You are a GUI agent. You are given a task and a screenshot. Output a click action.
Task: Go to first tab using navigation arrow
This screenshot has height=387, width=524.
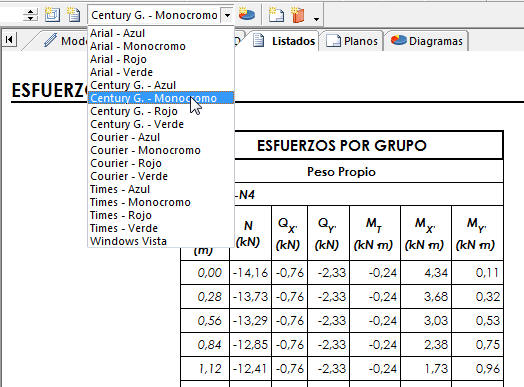click(x=9, y=39)
